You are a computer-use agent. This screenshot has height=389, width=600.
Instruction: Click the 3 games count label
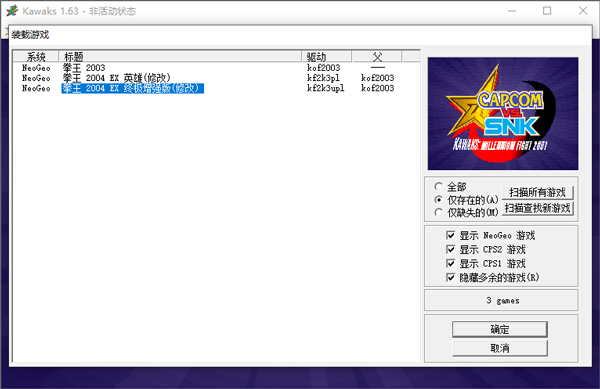point(502,301)
